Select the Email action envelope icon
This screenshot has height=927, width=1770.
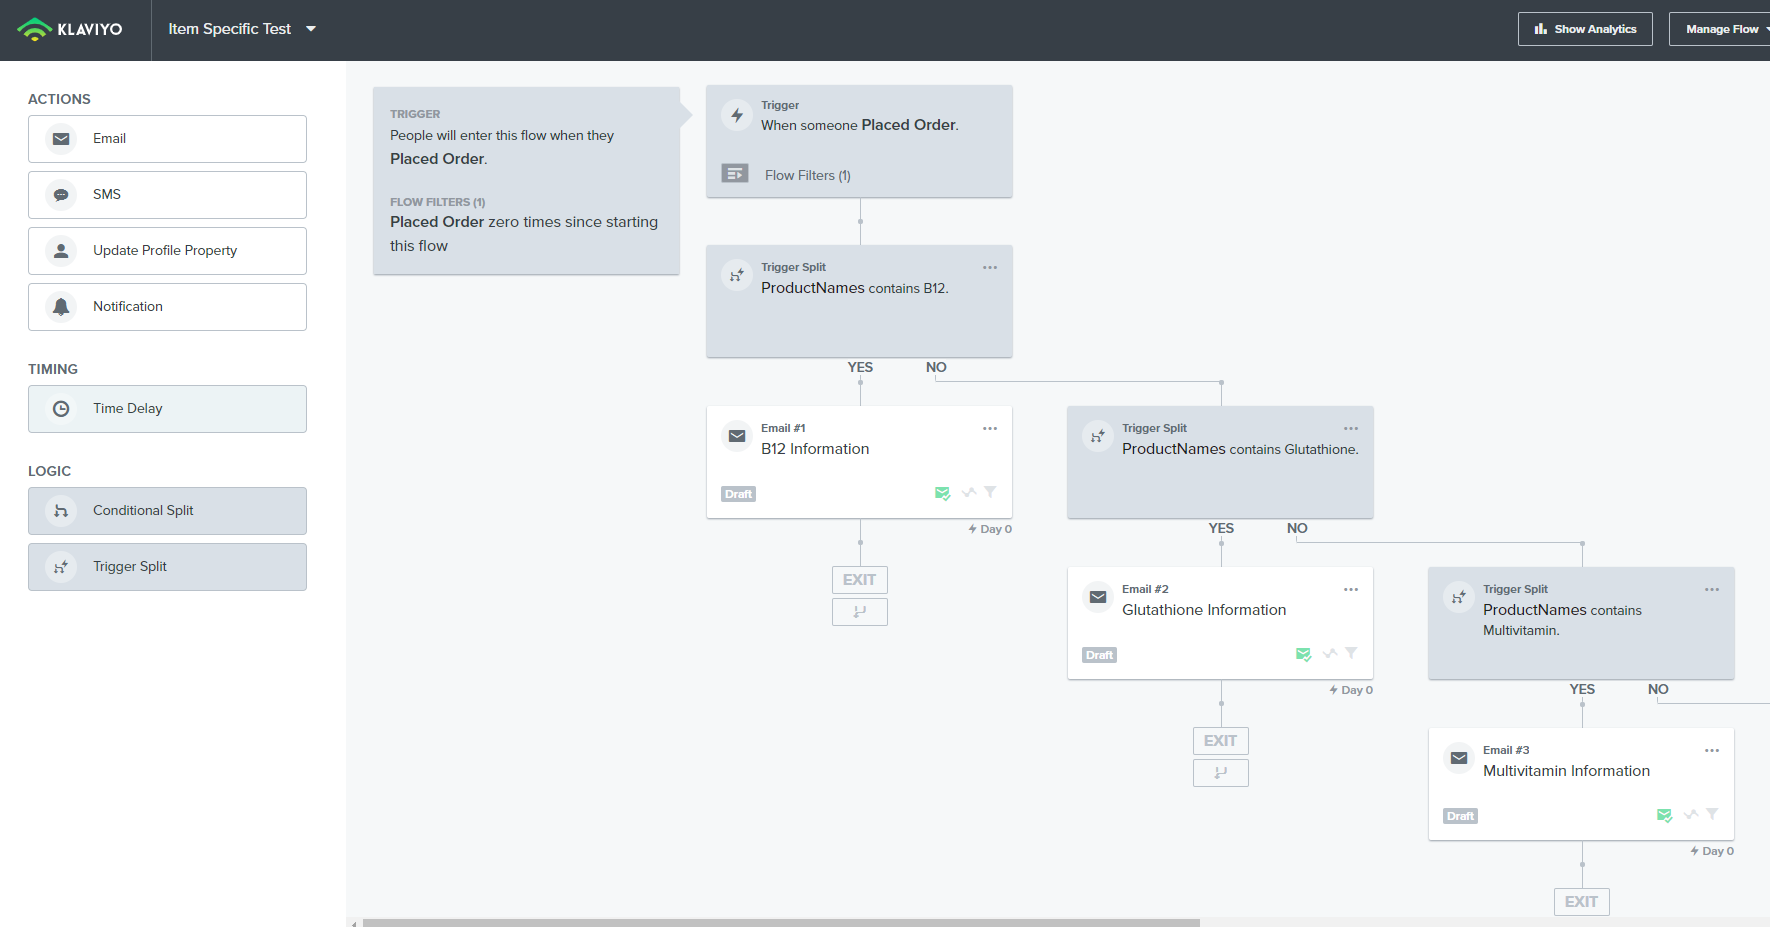point(61,139)
